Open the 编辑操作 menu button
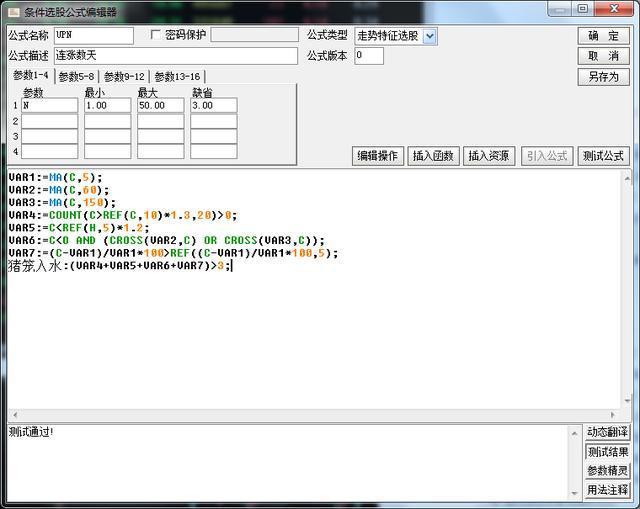 377,156
